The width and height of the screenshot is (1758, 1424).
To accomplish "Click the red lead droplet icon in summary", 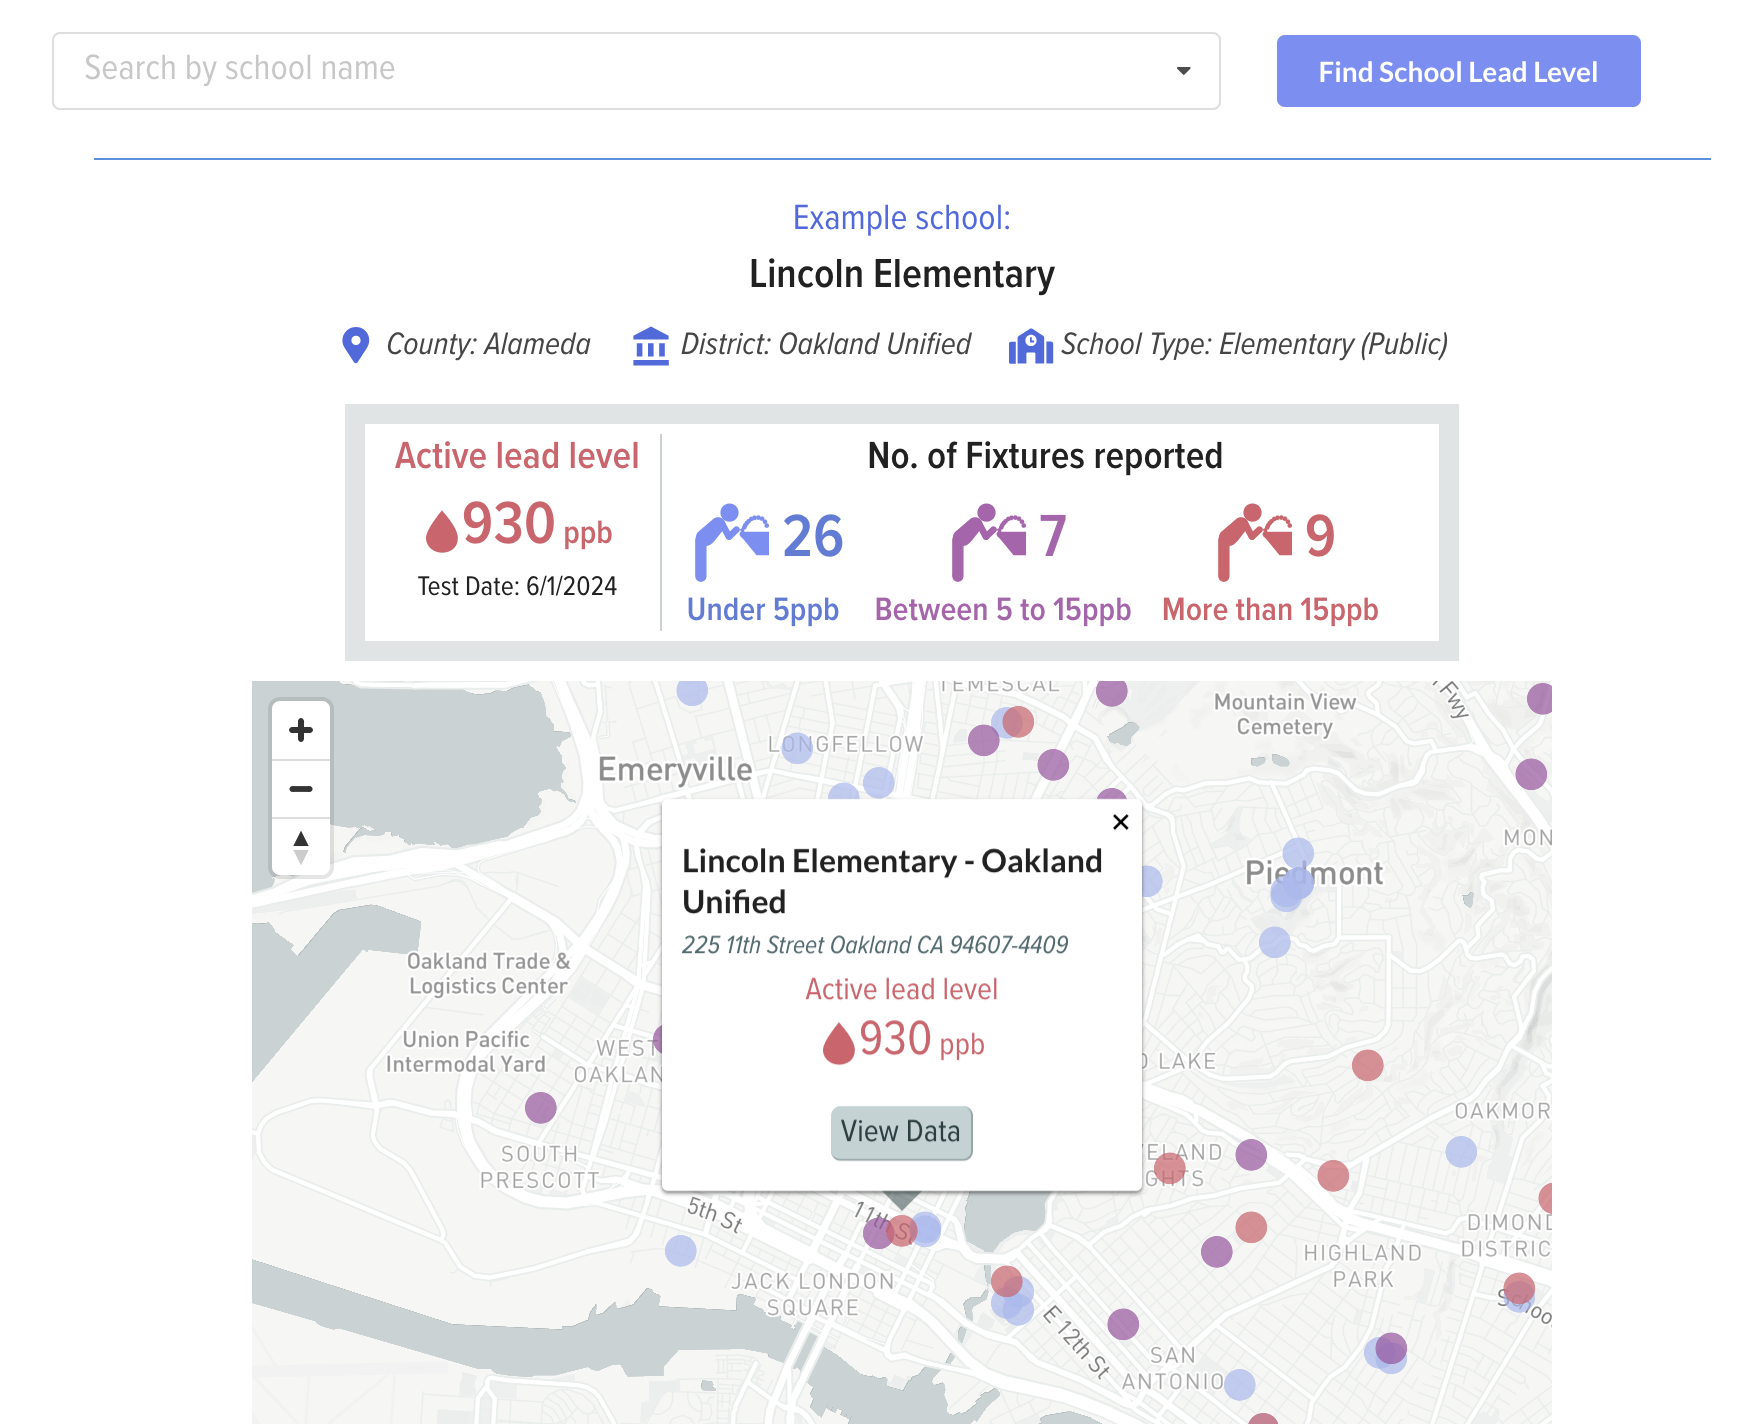I will [441, 530].
